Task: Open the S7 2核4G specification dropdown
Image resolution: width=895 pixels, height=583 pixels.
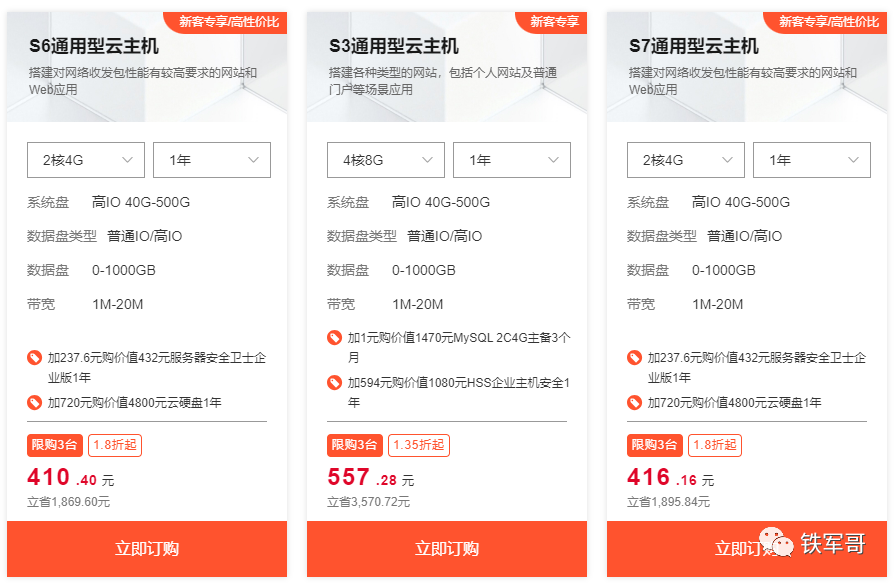Action: coord(686,160)
